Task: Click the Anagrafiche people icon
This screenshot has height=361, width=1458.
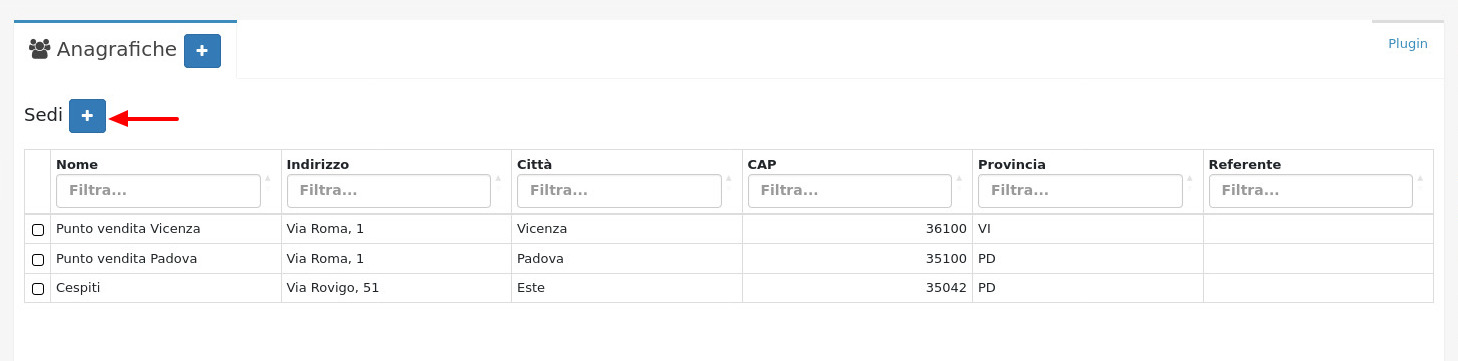Action: click(40, 49)
